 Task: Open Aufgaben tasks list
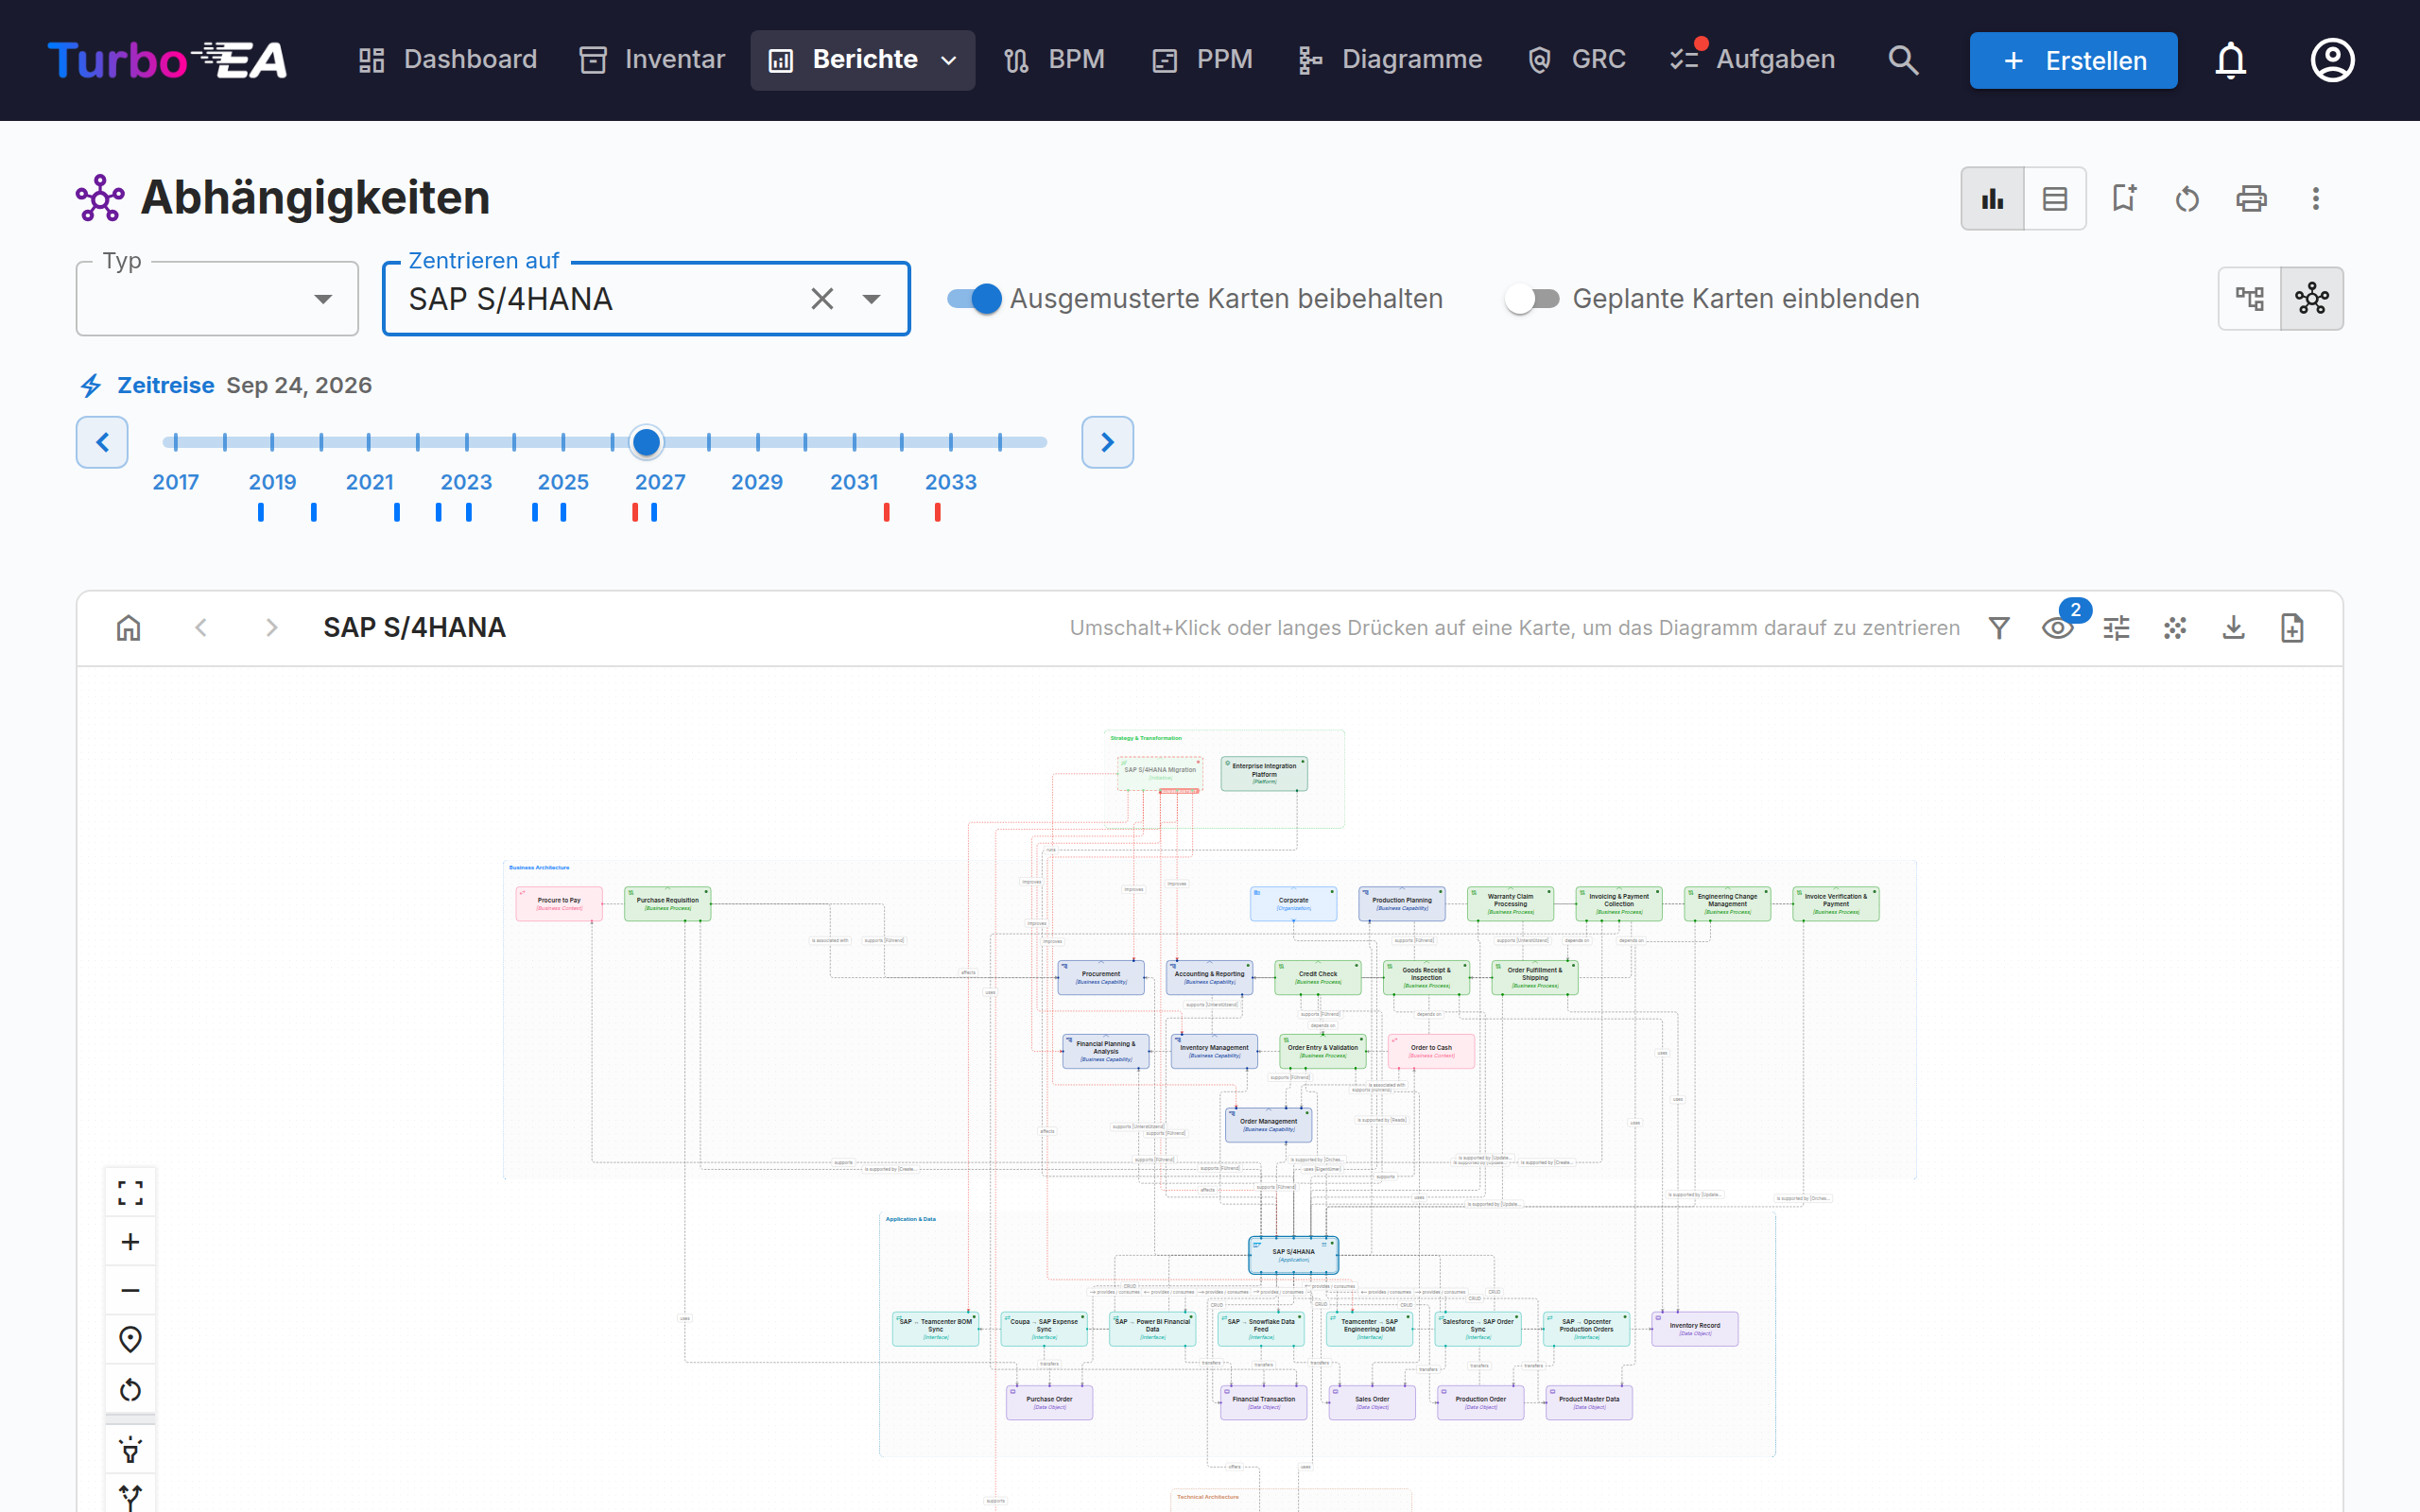[1752, 60]
